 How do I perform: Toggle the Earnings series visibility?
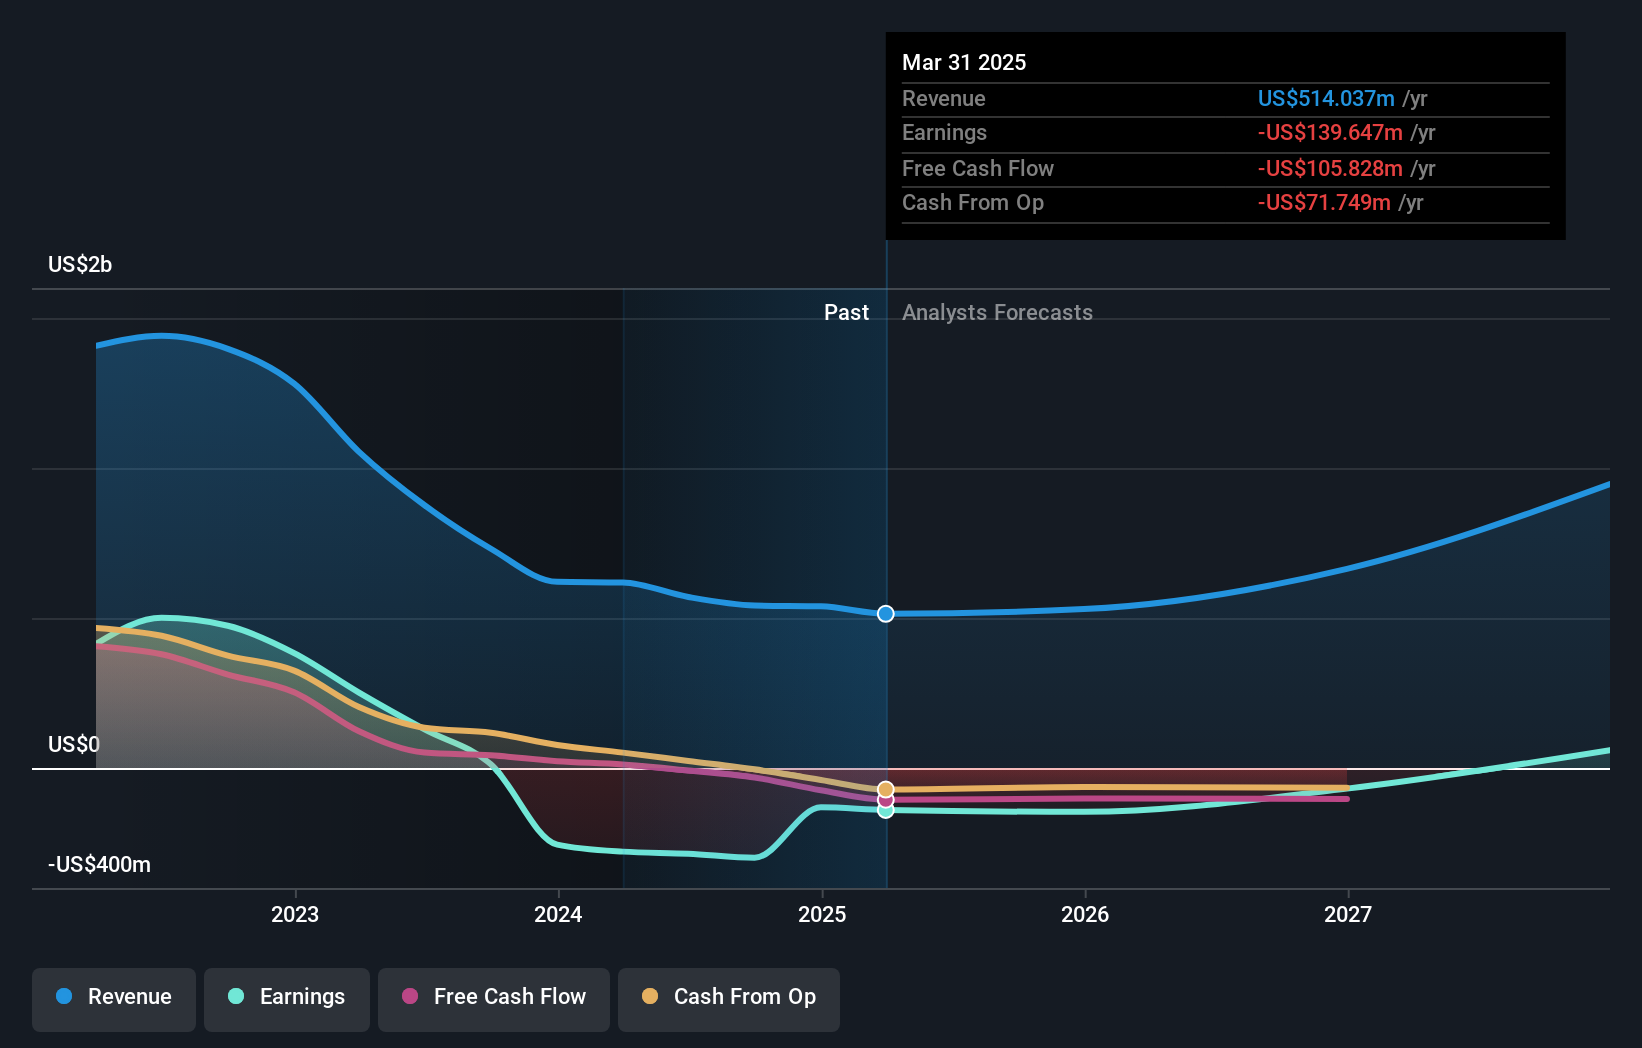click(286, 997)
